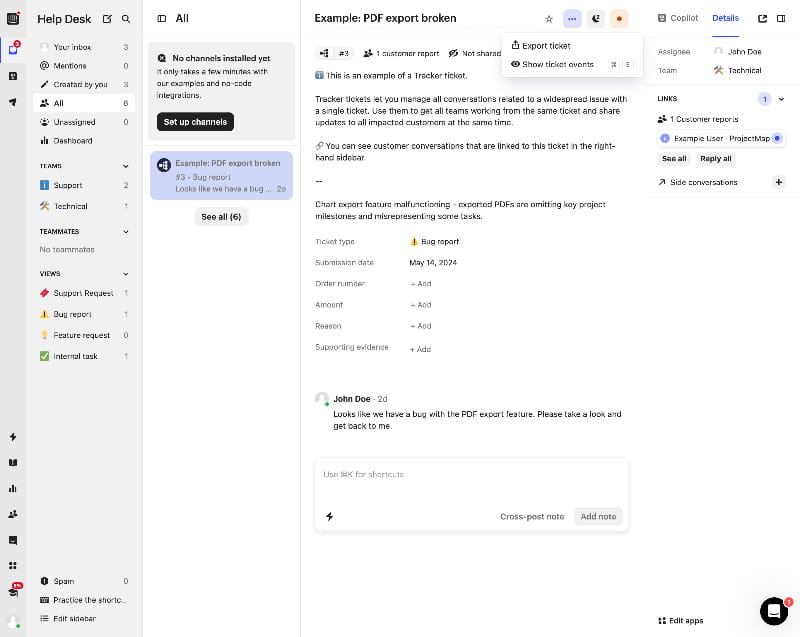Open the Reports bar chart rail icon
The width and height of the screenshot is (800, 637).
13,489
